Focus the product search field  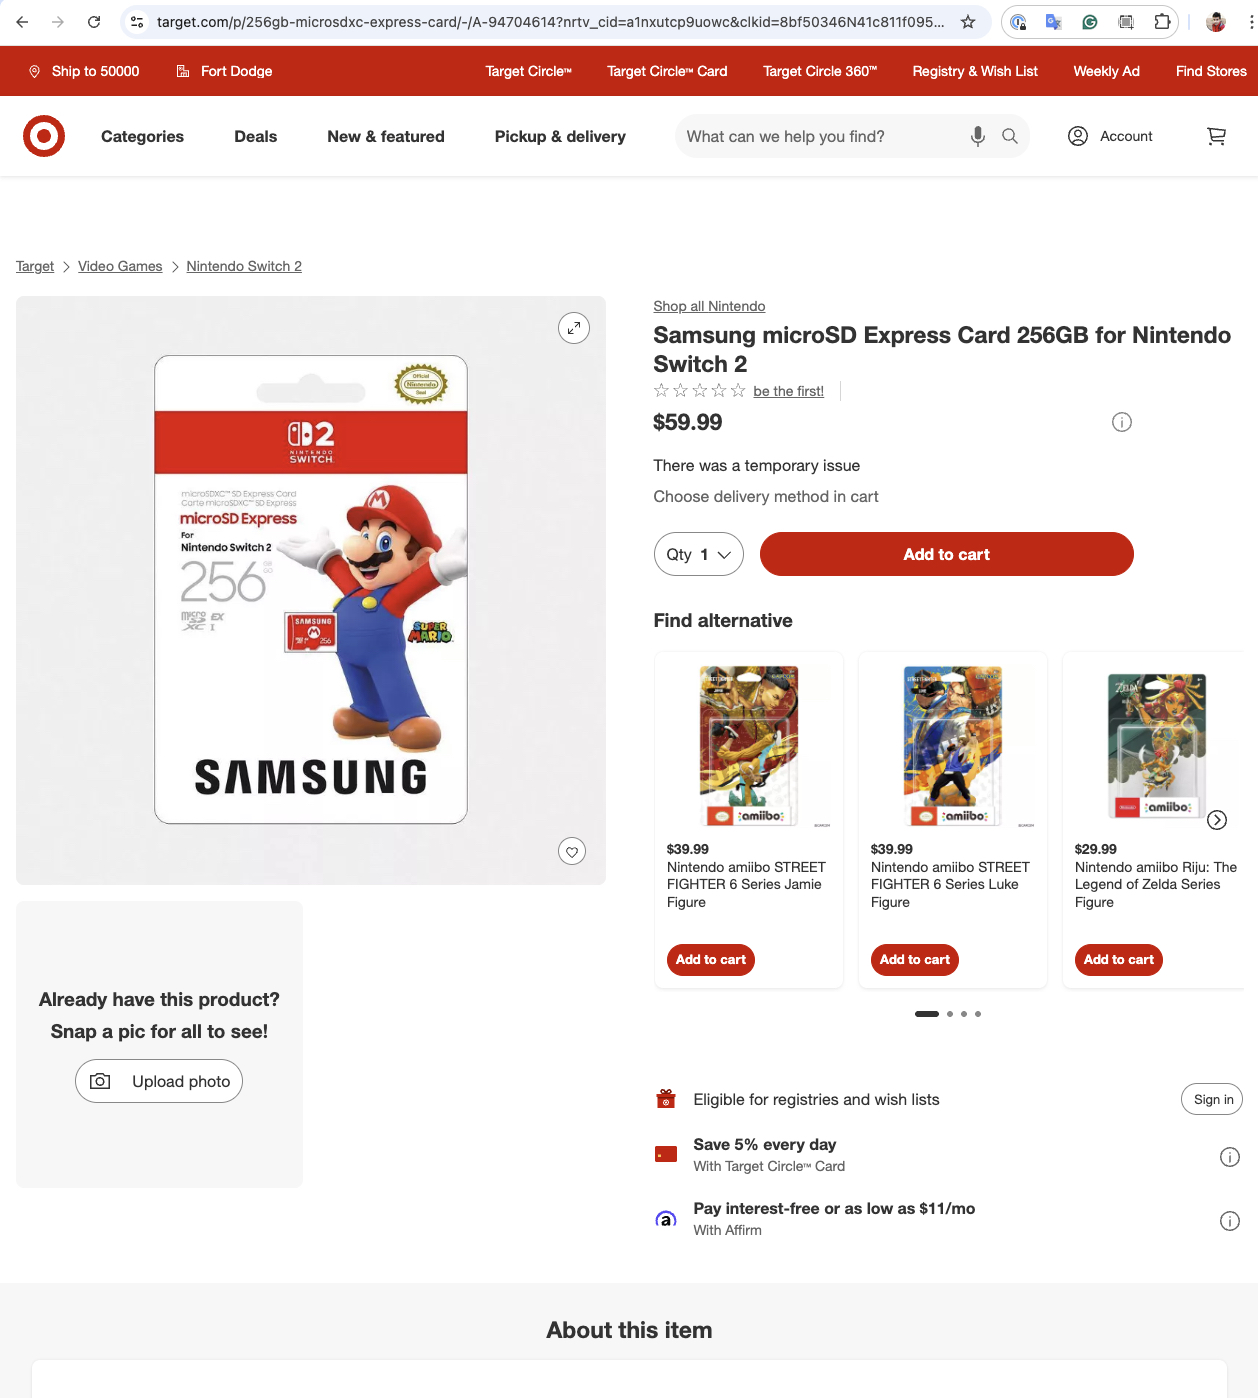pos(820,136)
